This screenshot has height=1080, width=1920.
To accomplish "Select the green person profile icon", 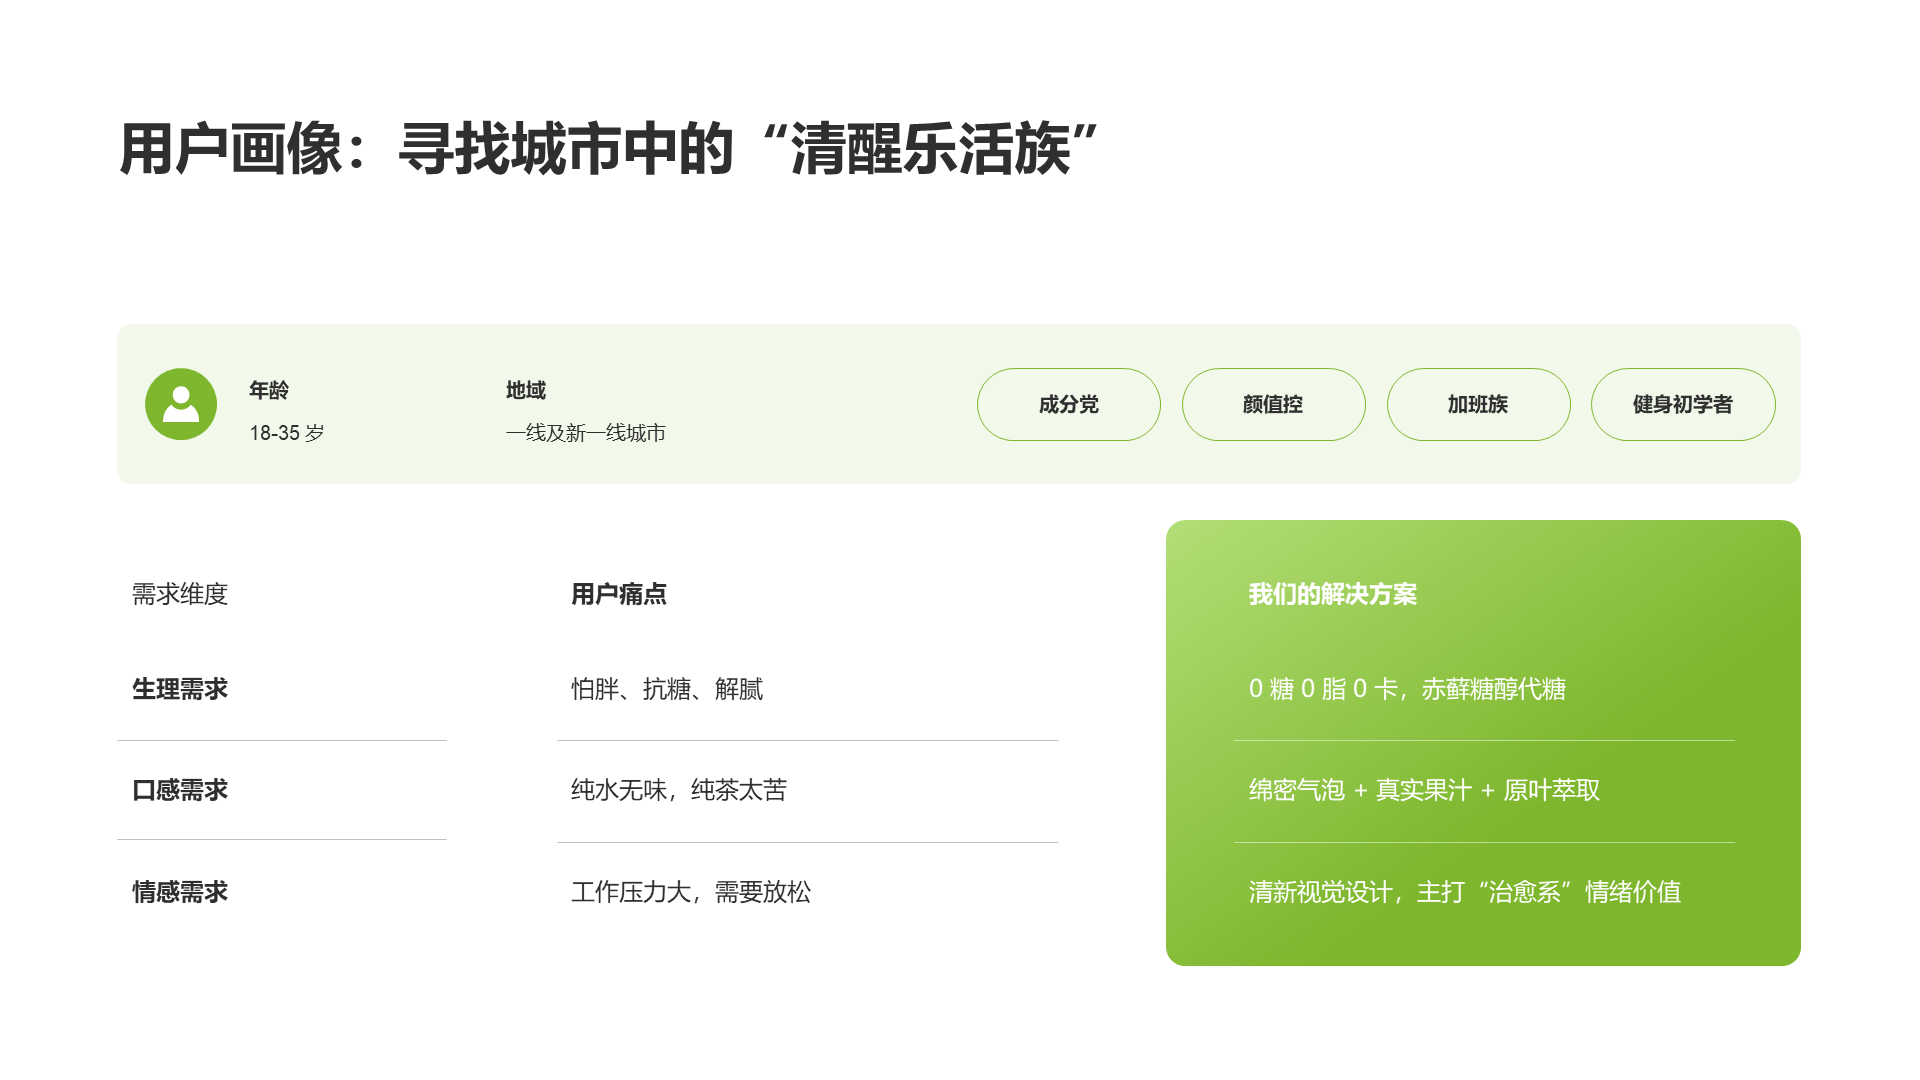I will point(180,404).
